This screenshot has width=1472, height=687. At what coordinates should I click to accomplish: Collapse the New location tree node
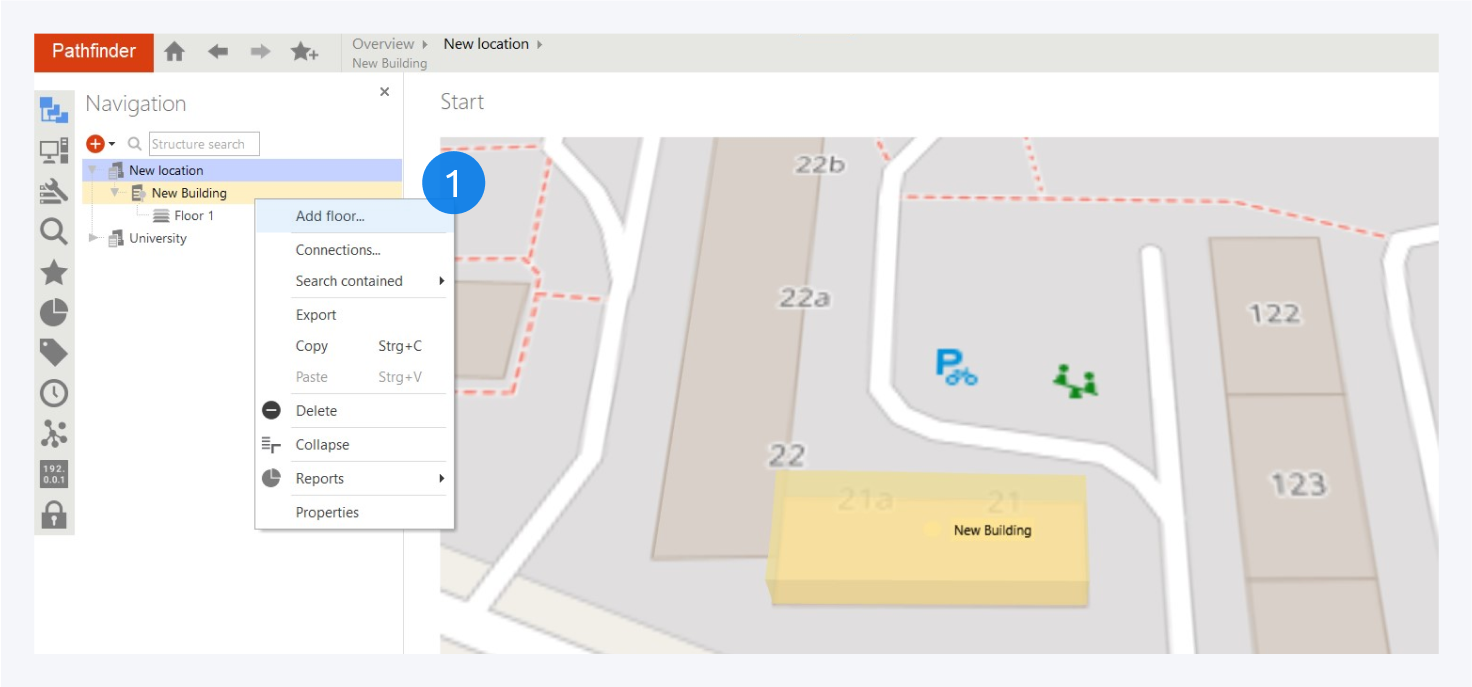[x=92, y=170]
